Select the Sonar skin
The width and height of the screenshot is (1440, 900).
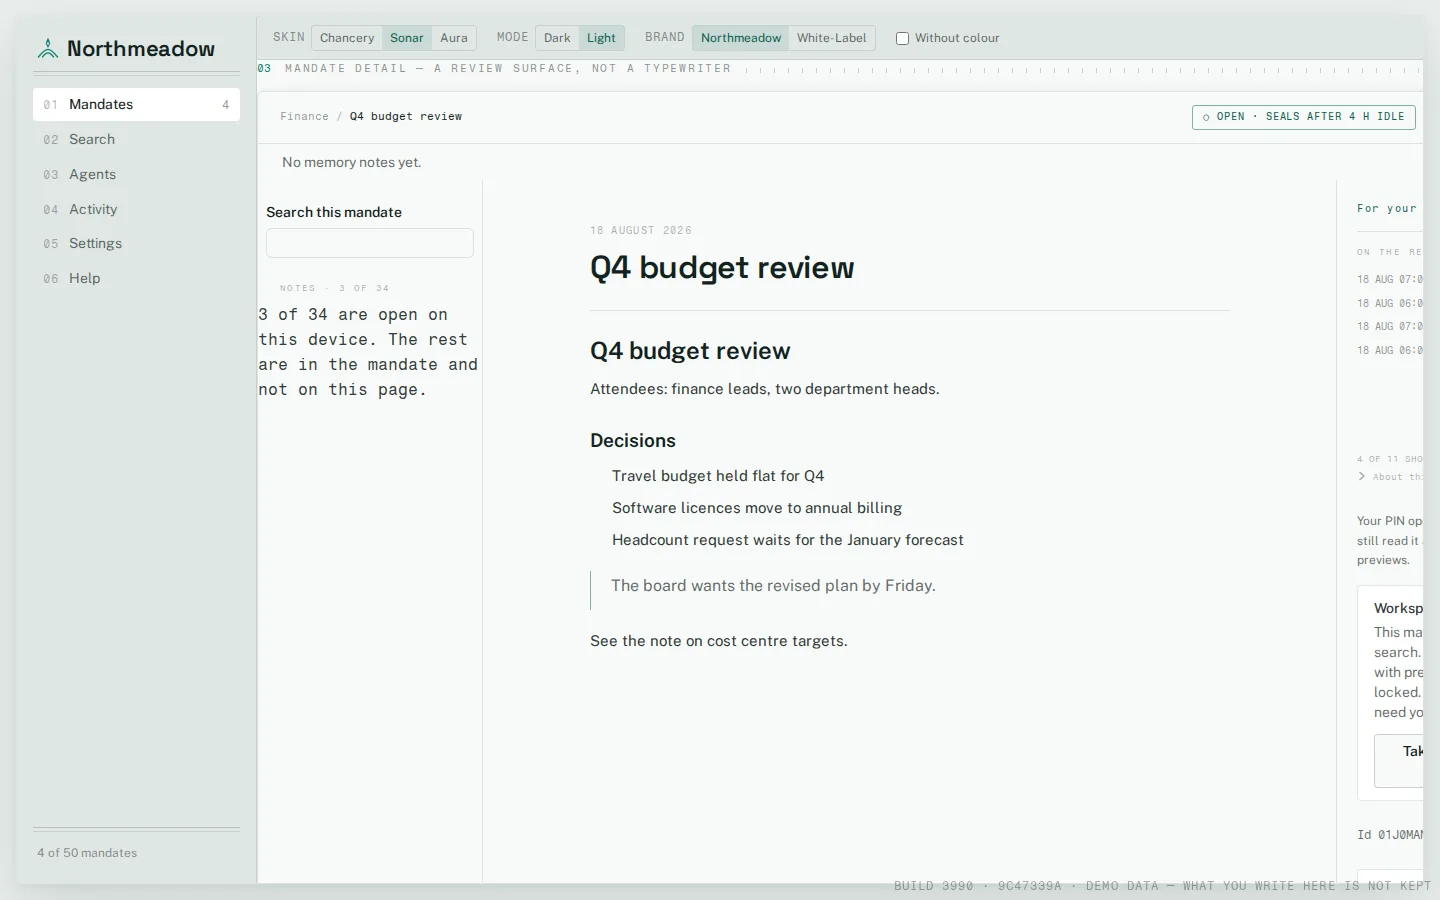[407, 38]
